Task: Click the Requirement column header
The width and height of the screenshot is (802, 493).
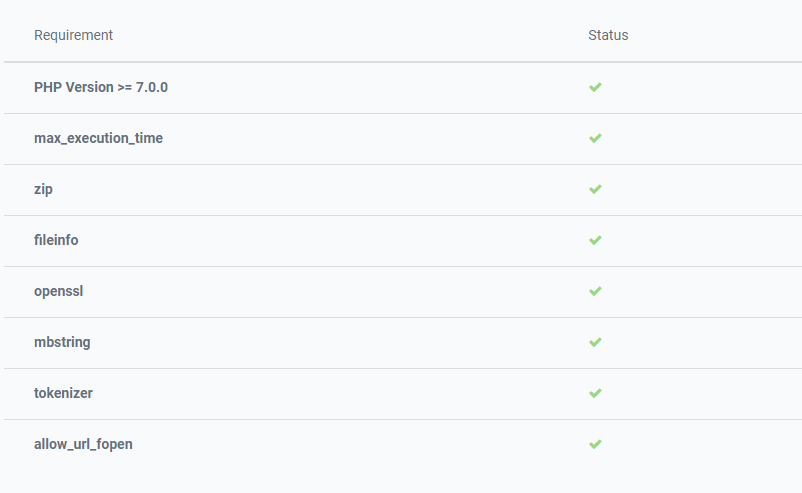Action: (x=73, y=35)
